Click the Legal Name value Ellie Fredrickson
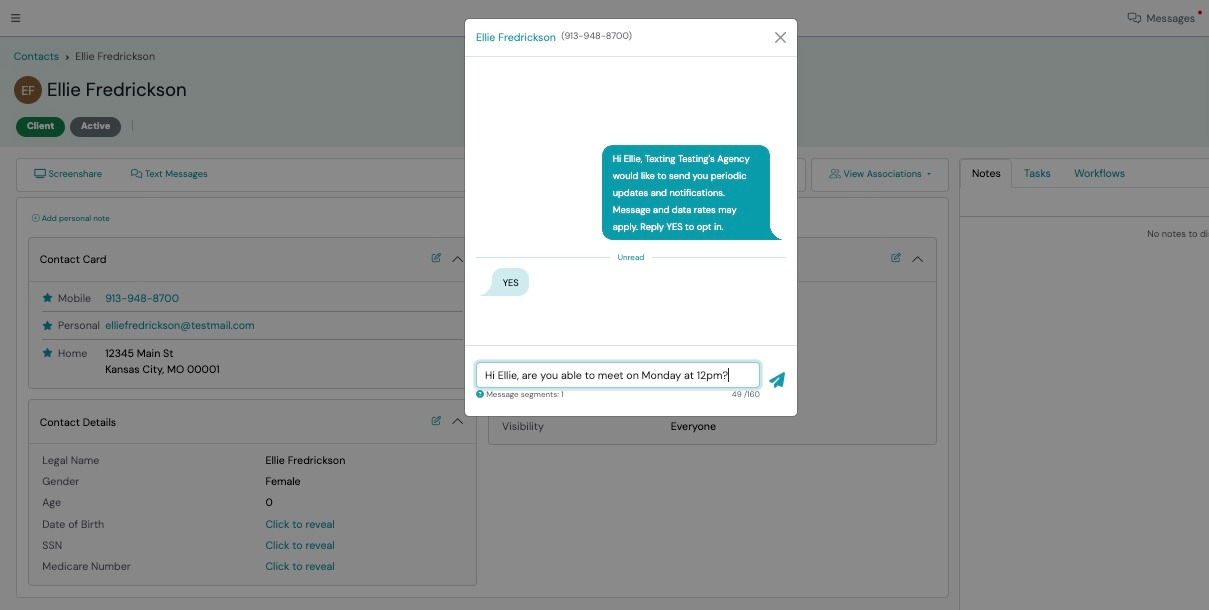1209x610 pixels. pos(305,460)
